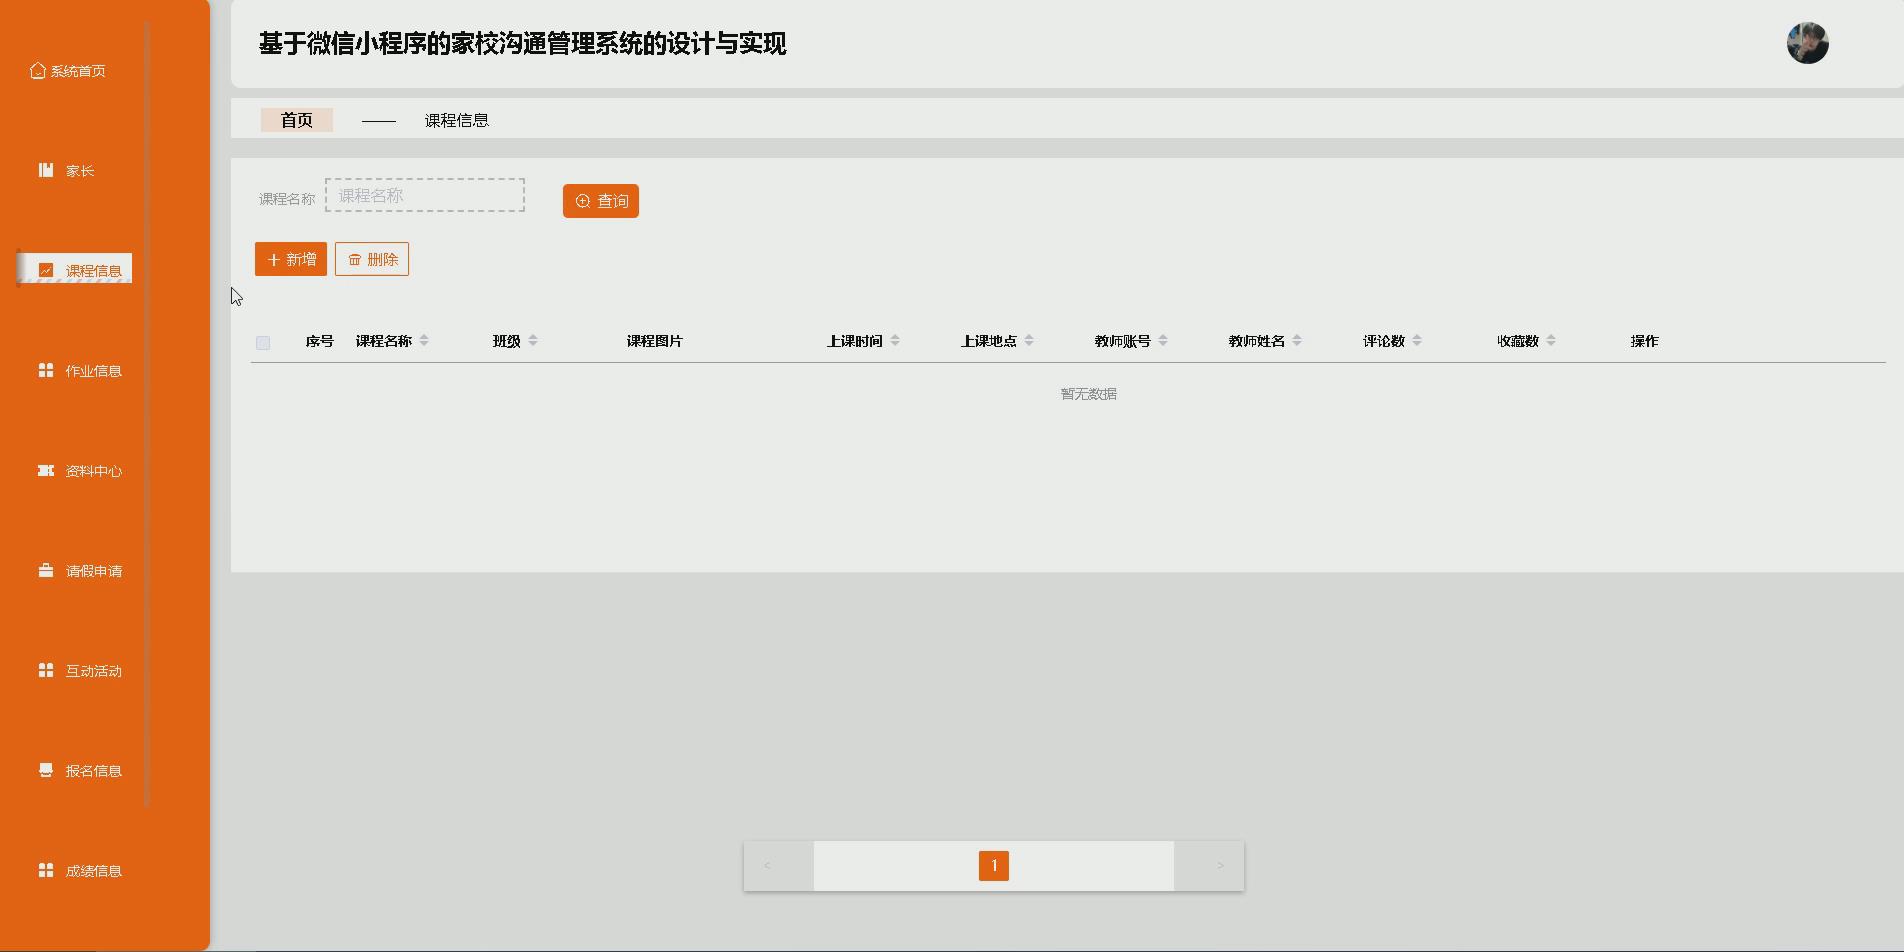Click the briefcase icon beside 请假申请
Image resolution: width=1904 pixels, height=952 pixels.
point(46,570)
